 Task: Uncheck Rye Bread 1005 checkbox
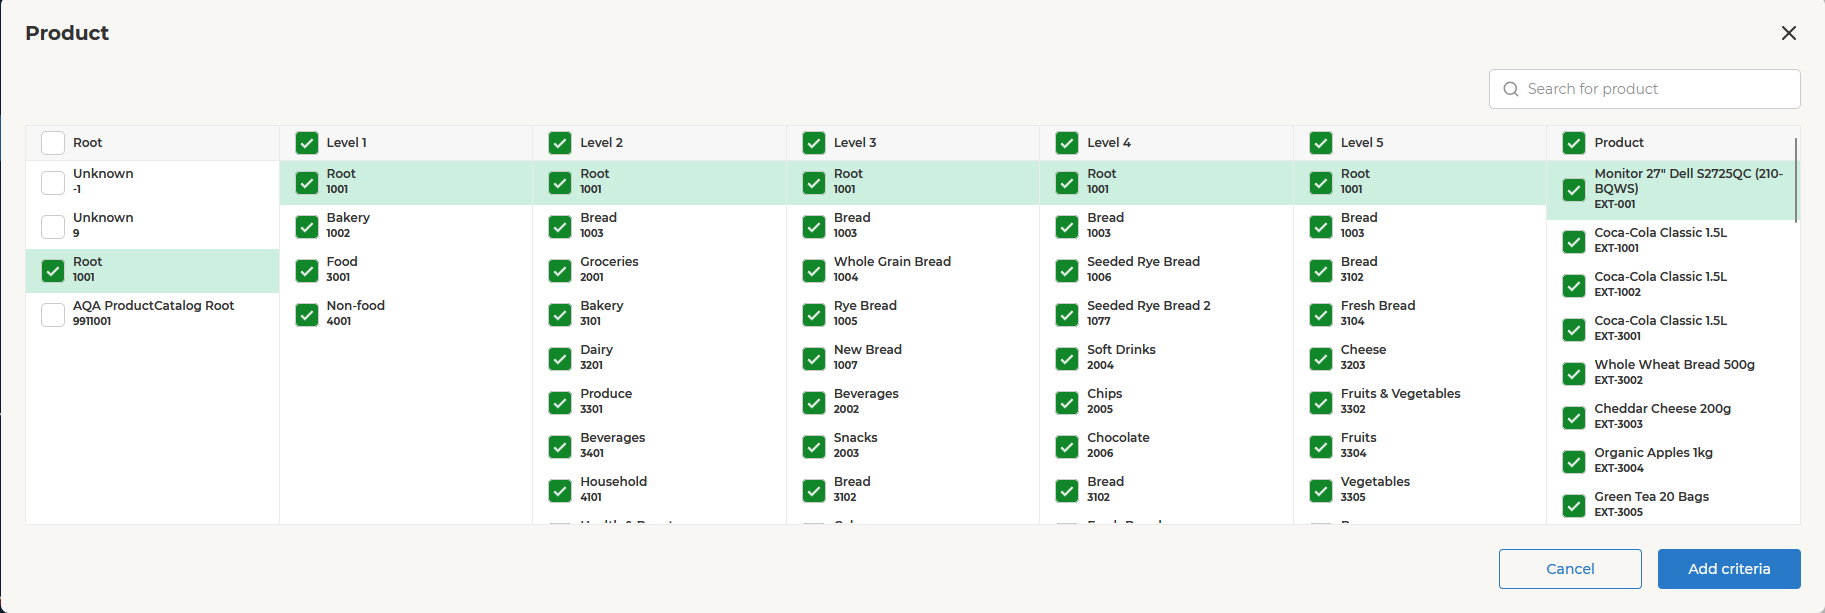(x=814, y=315)
